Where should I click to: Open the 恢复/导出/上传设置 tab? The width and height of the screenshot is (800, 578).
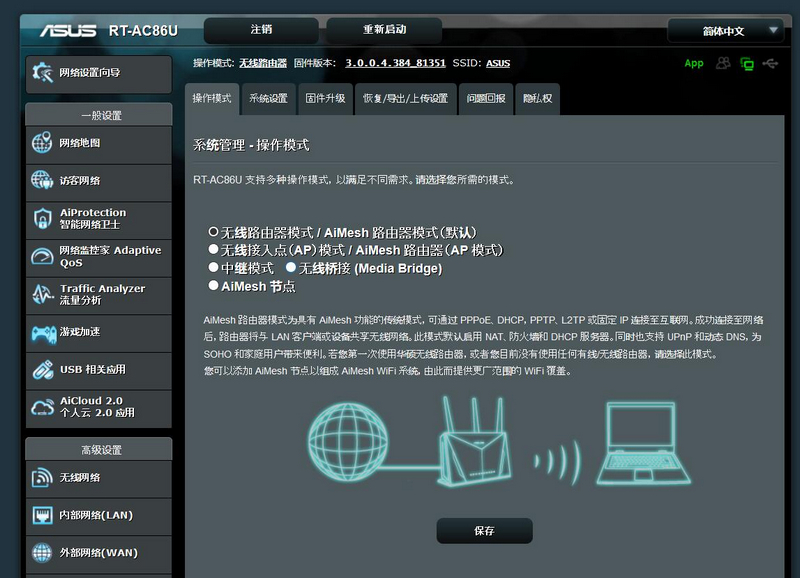[405, 98]
